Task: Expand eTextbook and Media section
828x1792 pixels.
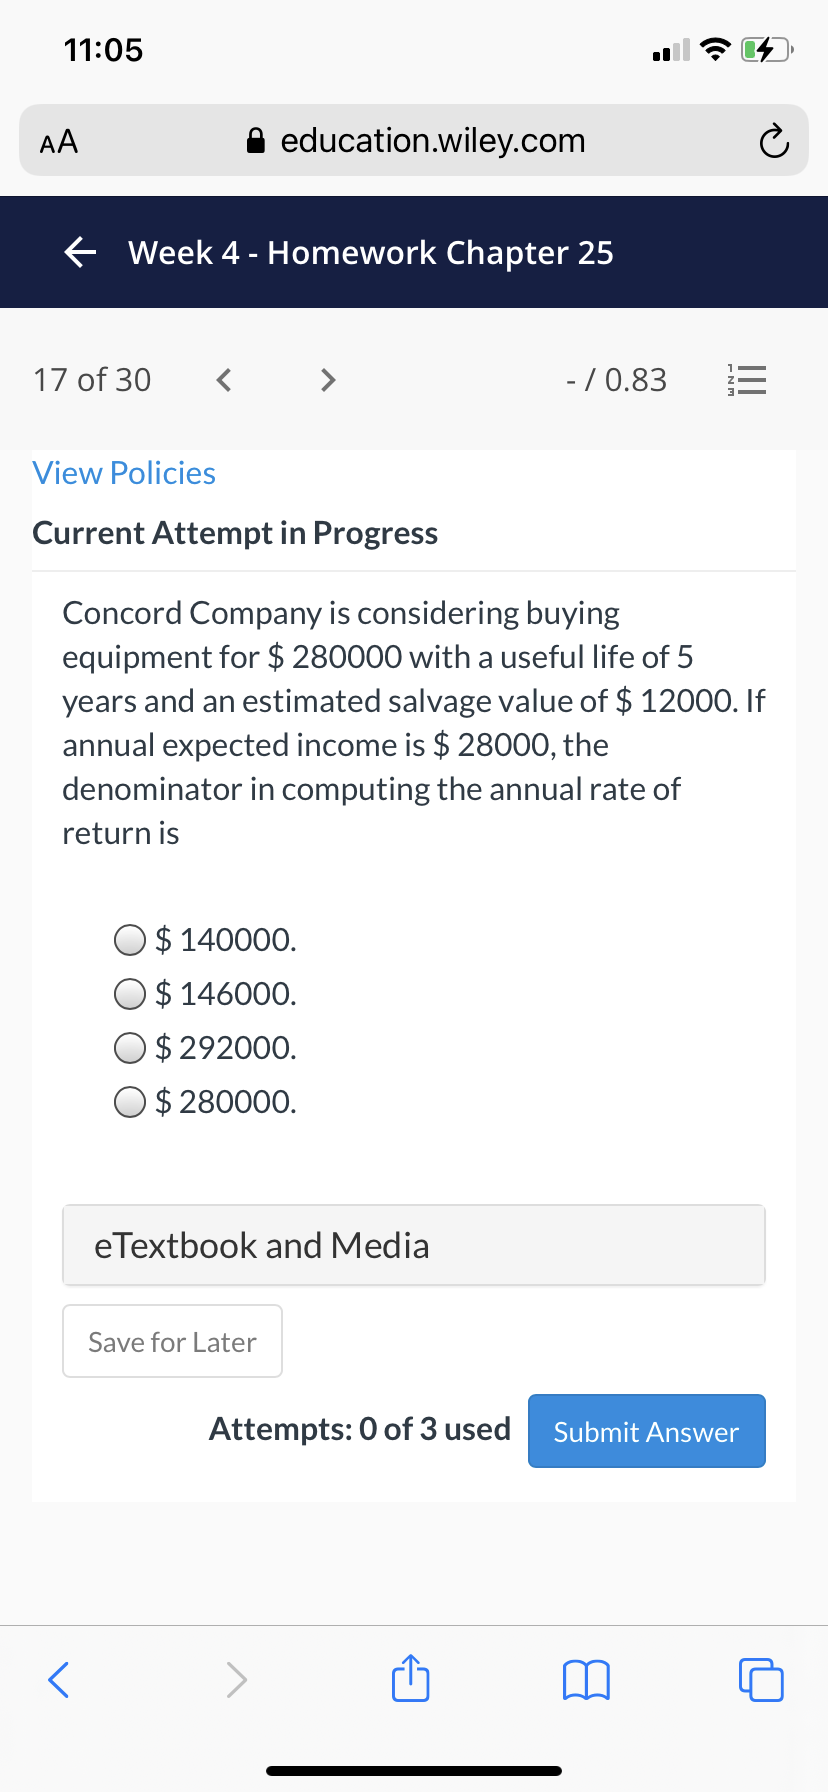Action: tap(414, 1245)
